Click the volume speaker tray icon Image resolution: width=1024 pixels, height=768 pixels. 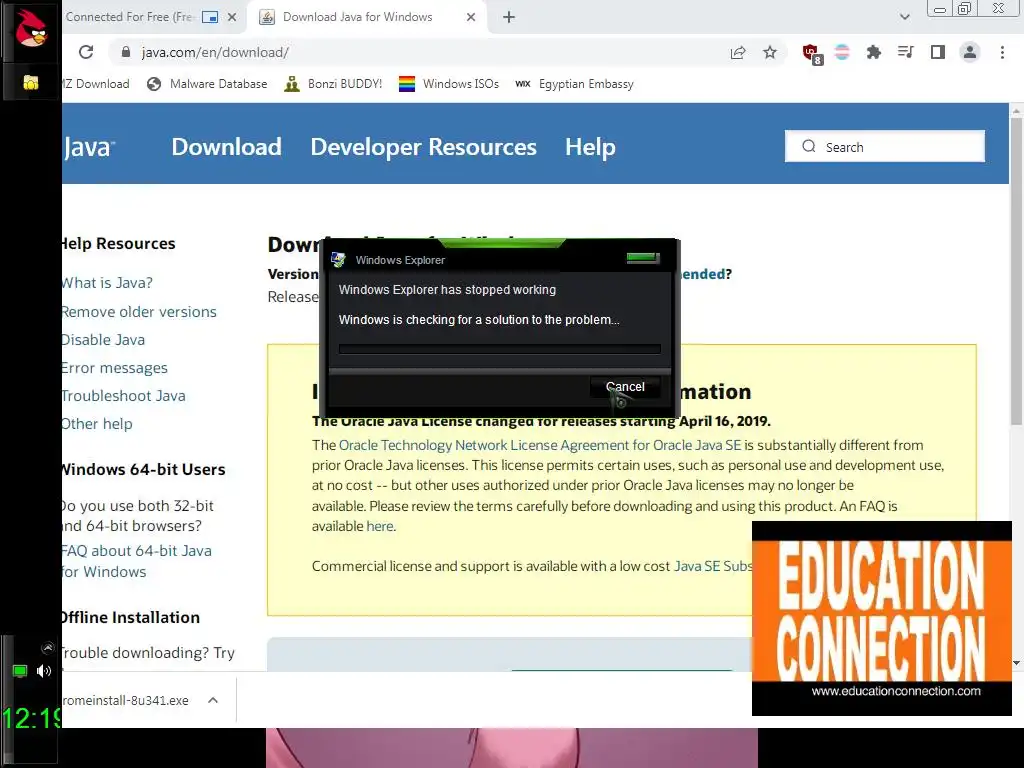pyautogui.click(x=44, y=671)
